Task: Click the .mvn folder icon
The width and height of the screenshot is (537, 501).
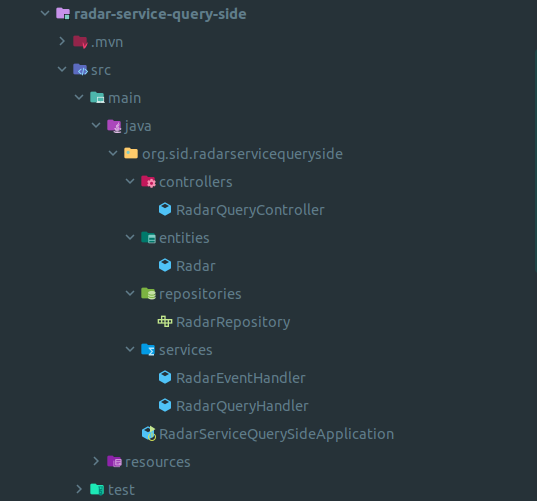Action: (x=80, y=42)
